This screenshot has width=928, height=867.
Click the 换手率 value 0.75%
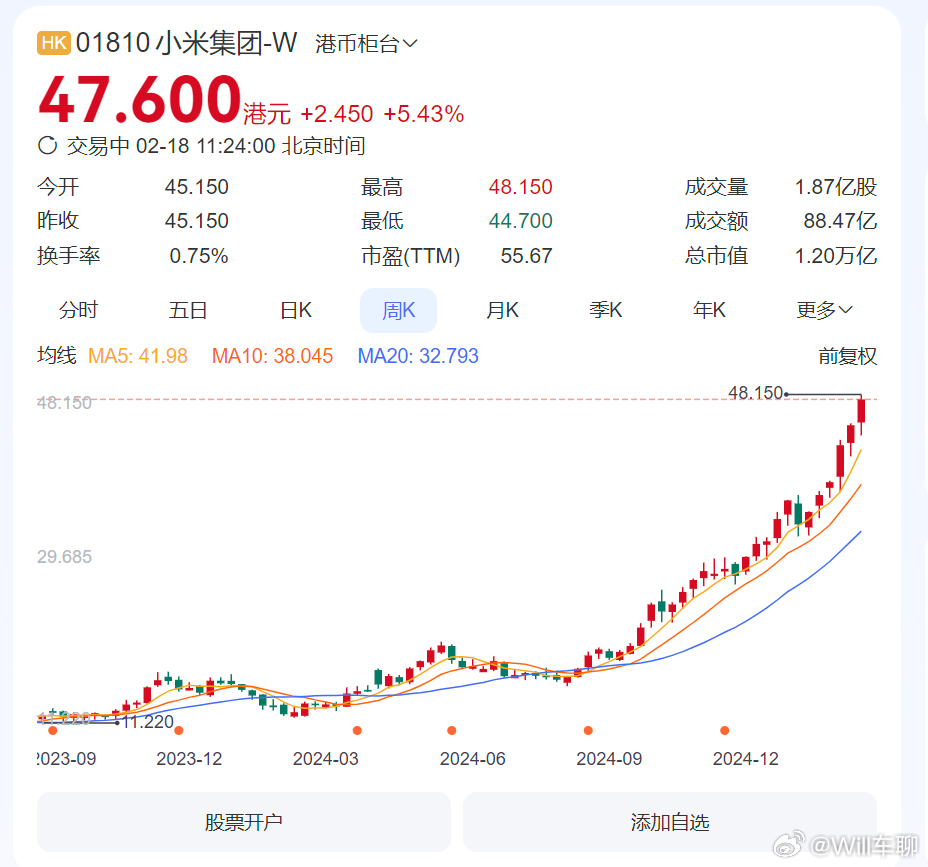tap(199, 256)
